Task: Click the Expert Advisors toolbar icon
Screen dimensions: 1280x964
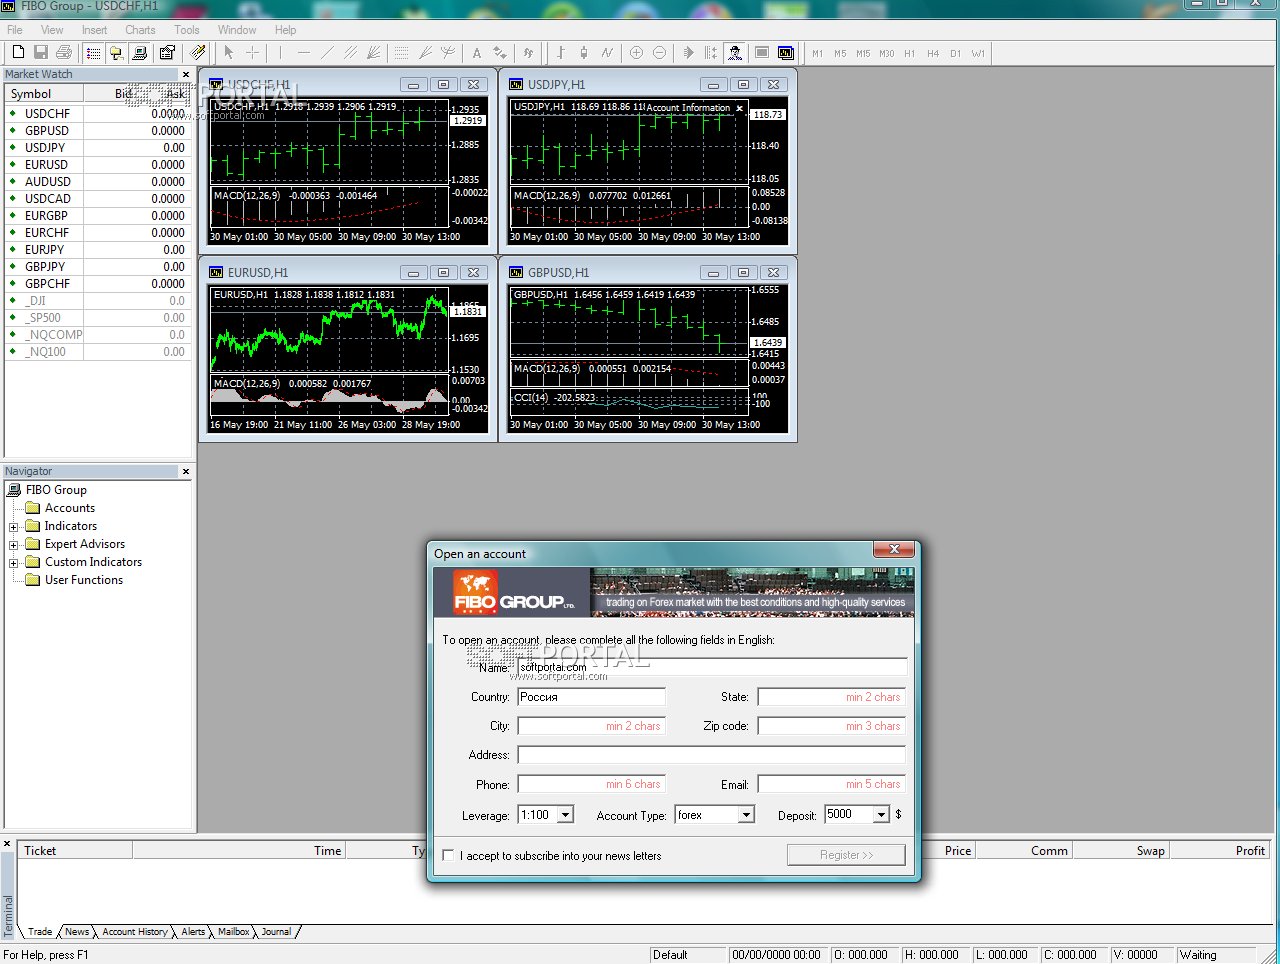Action: pos(735,52)
